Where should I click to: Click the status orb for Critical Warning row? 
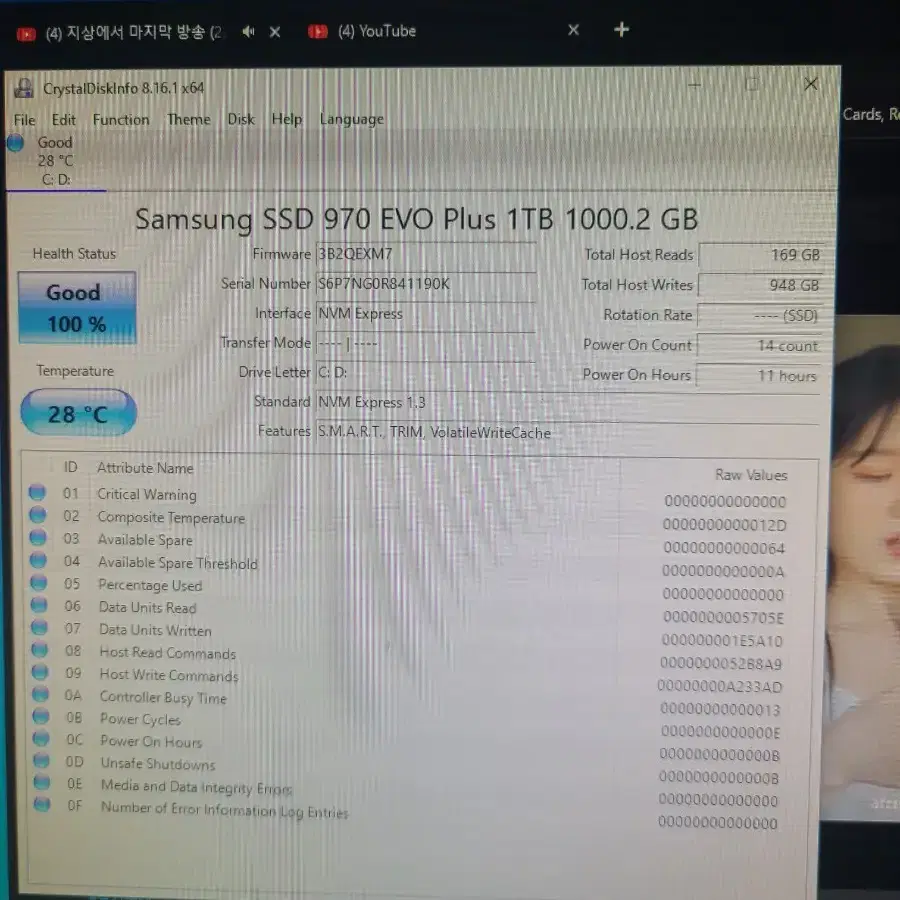37,493
